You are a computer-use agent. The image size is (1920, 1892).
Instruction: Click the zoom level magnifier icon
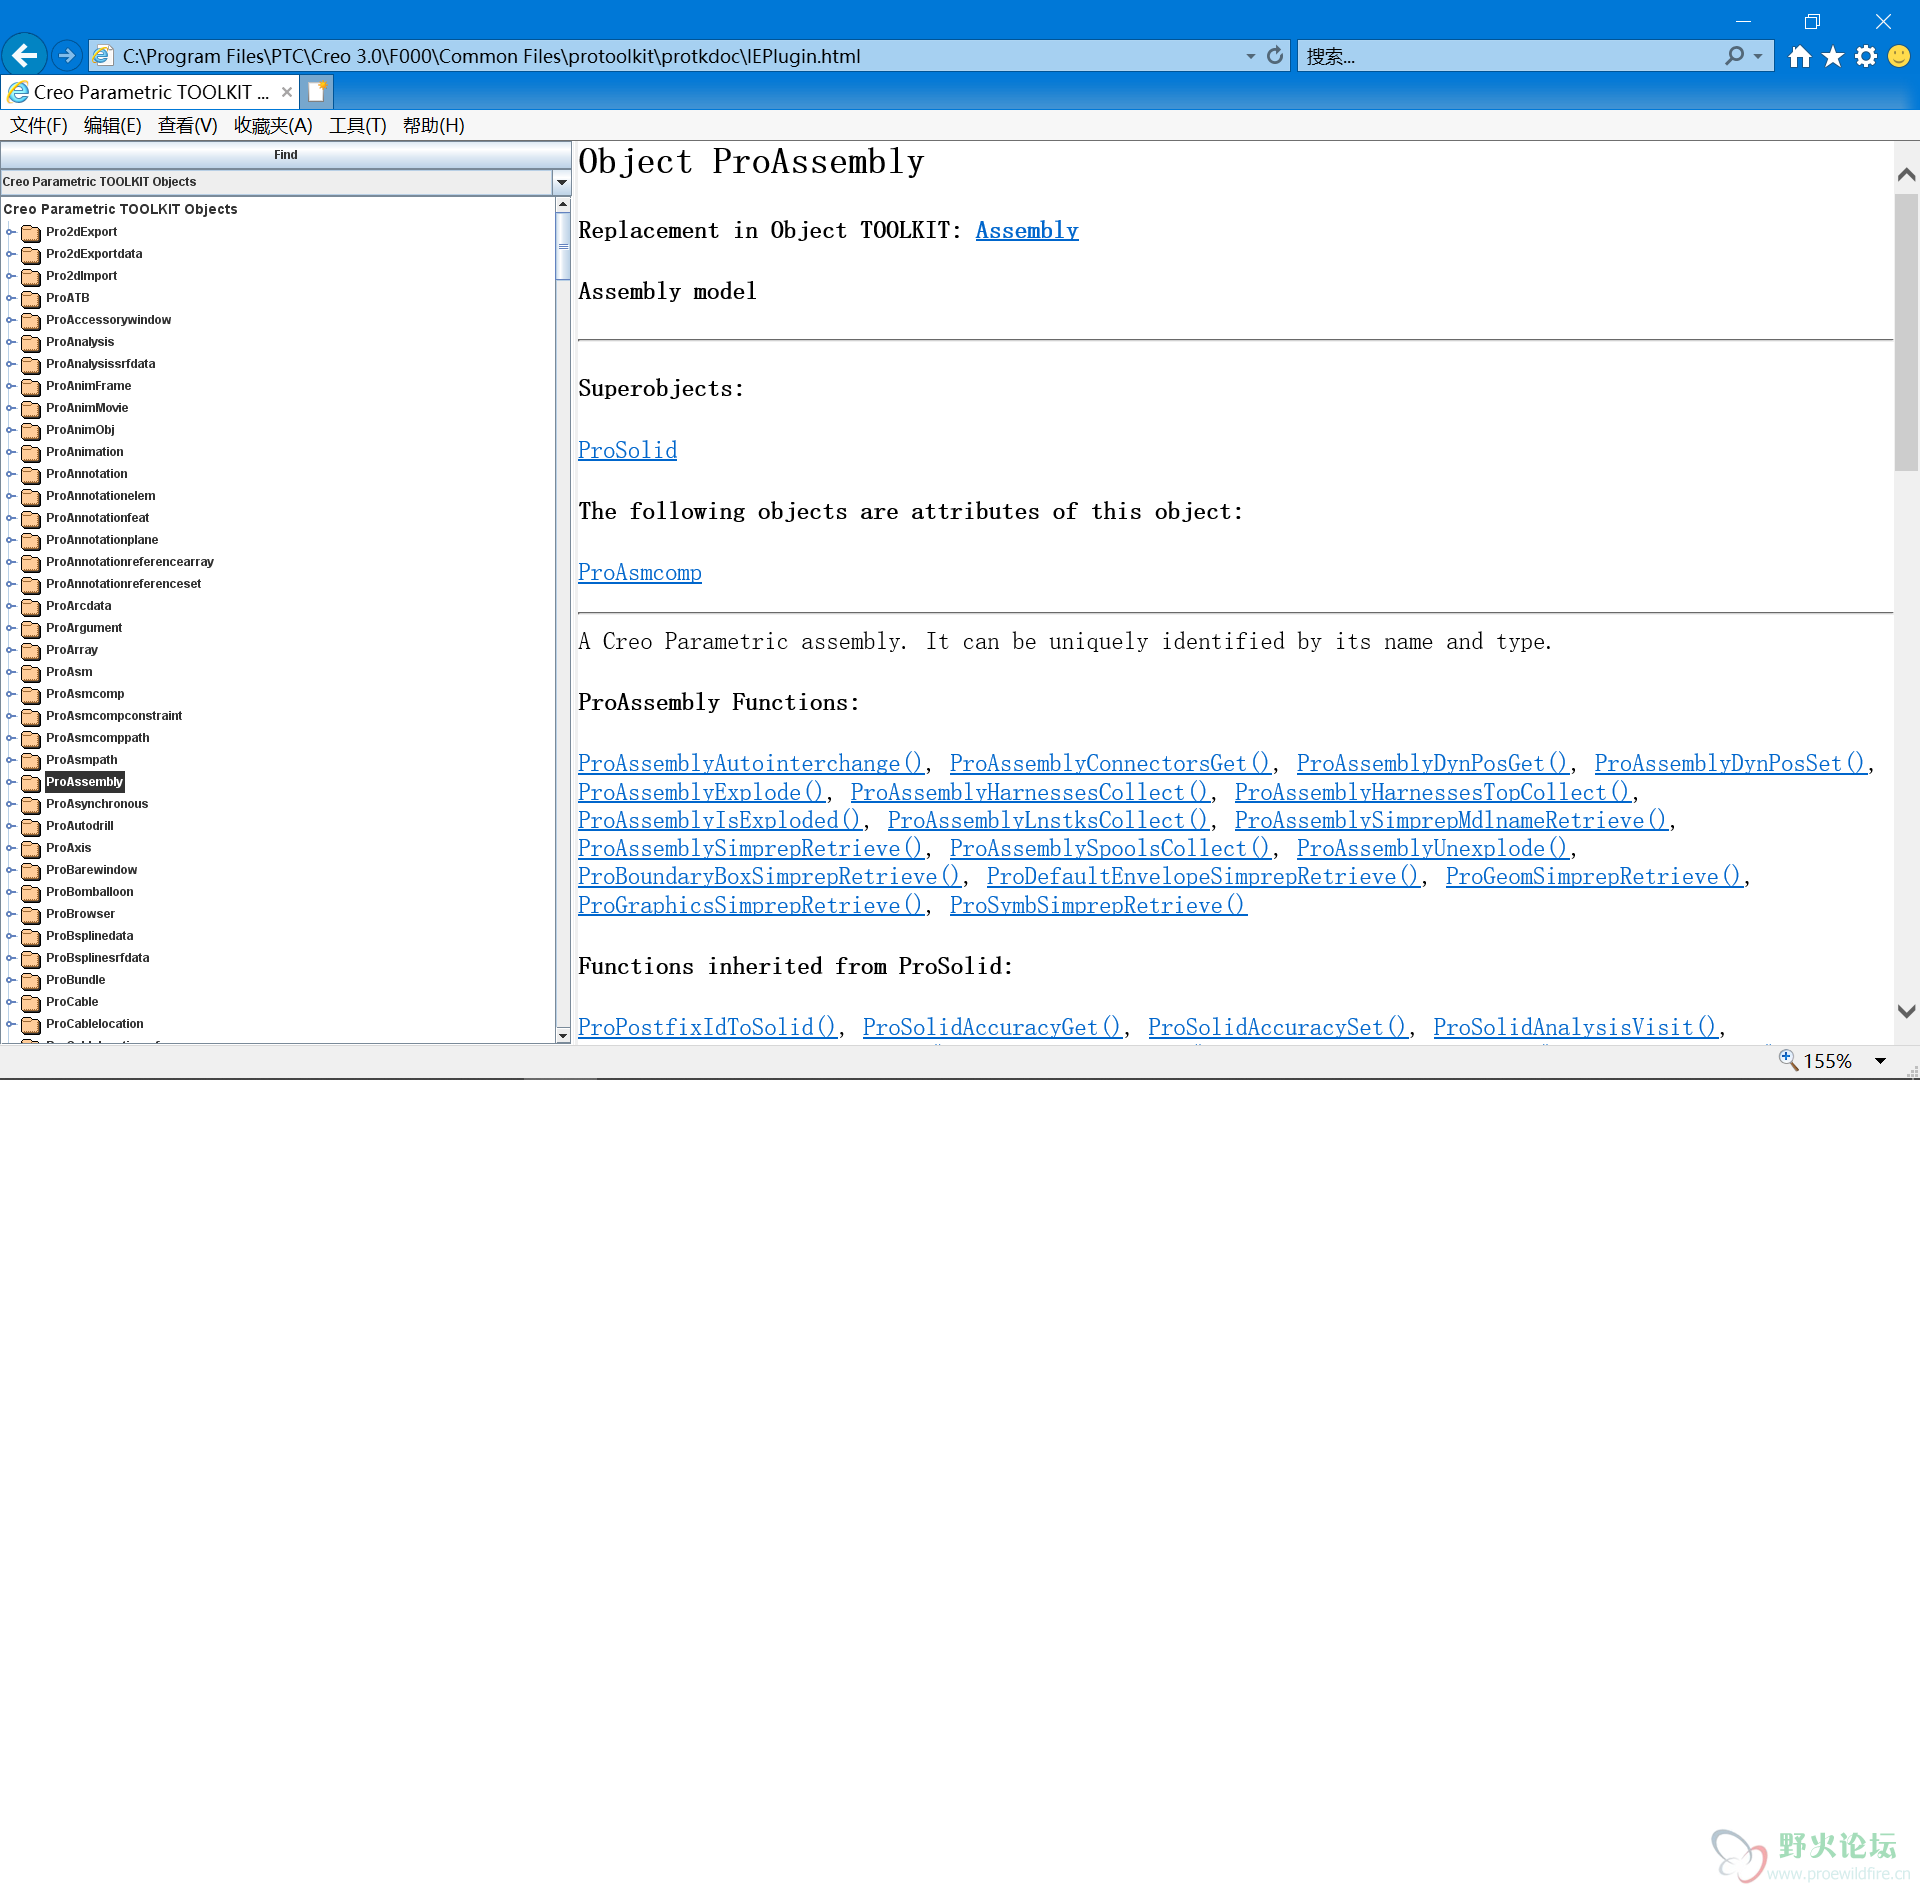click(1788, 1060)
